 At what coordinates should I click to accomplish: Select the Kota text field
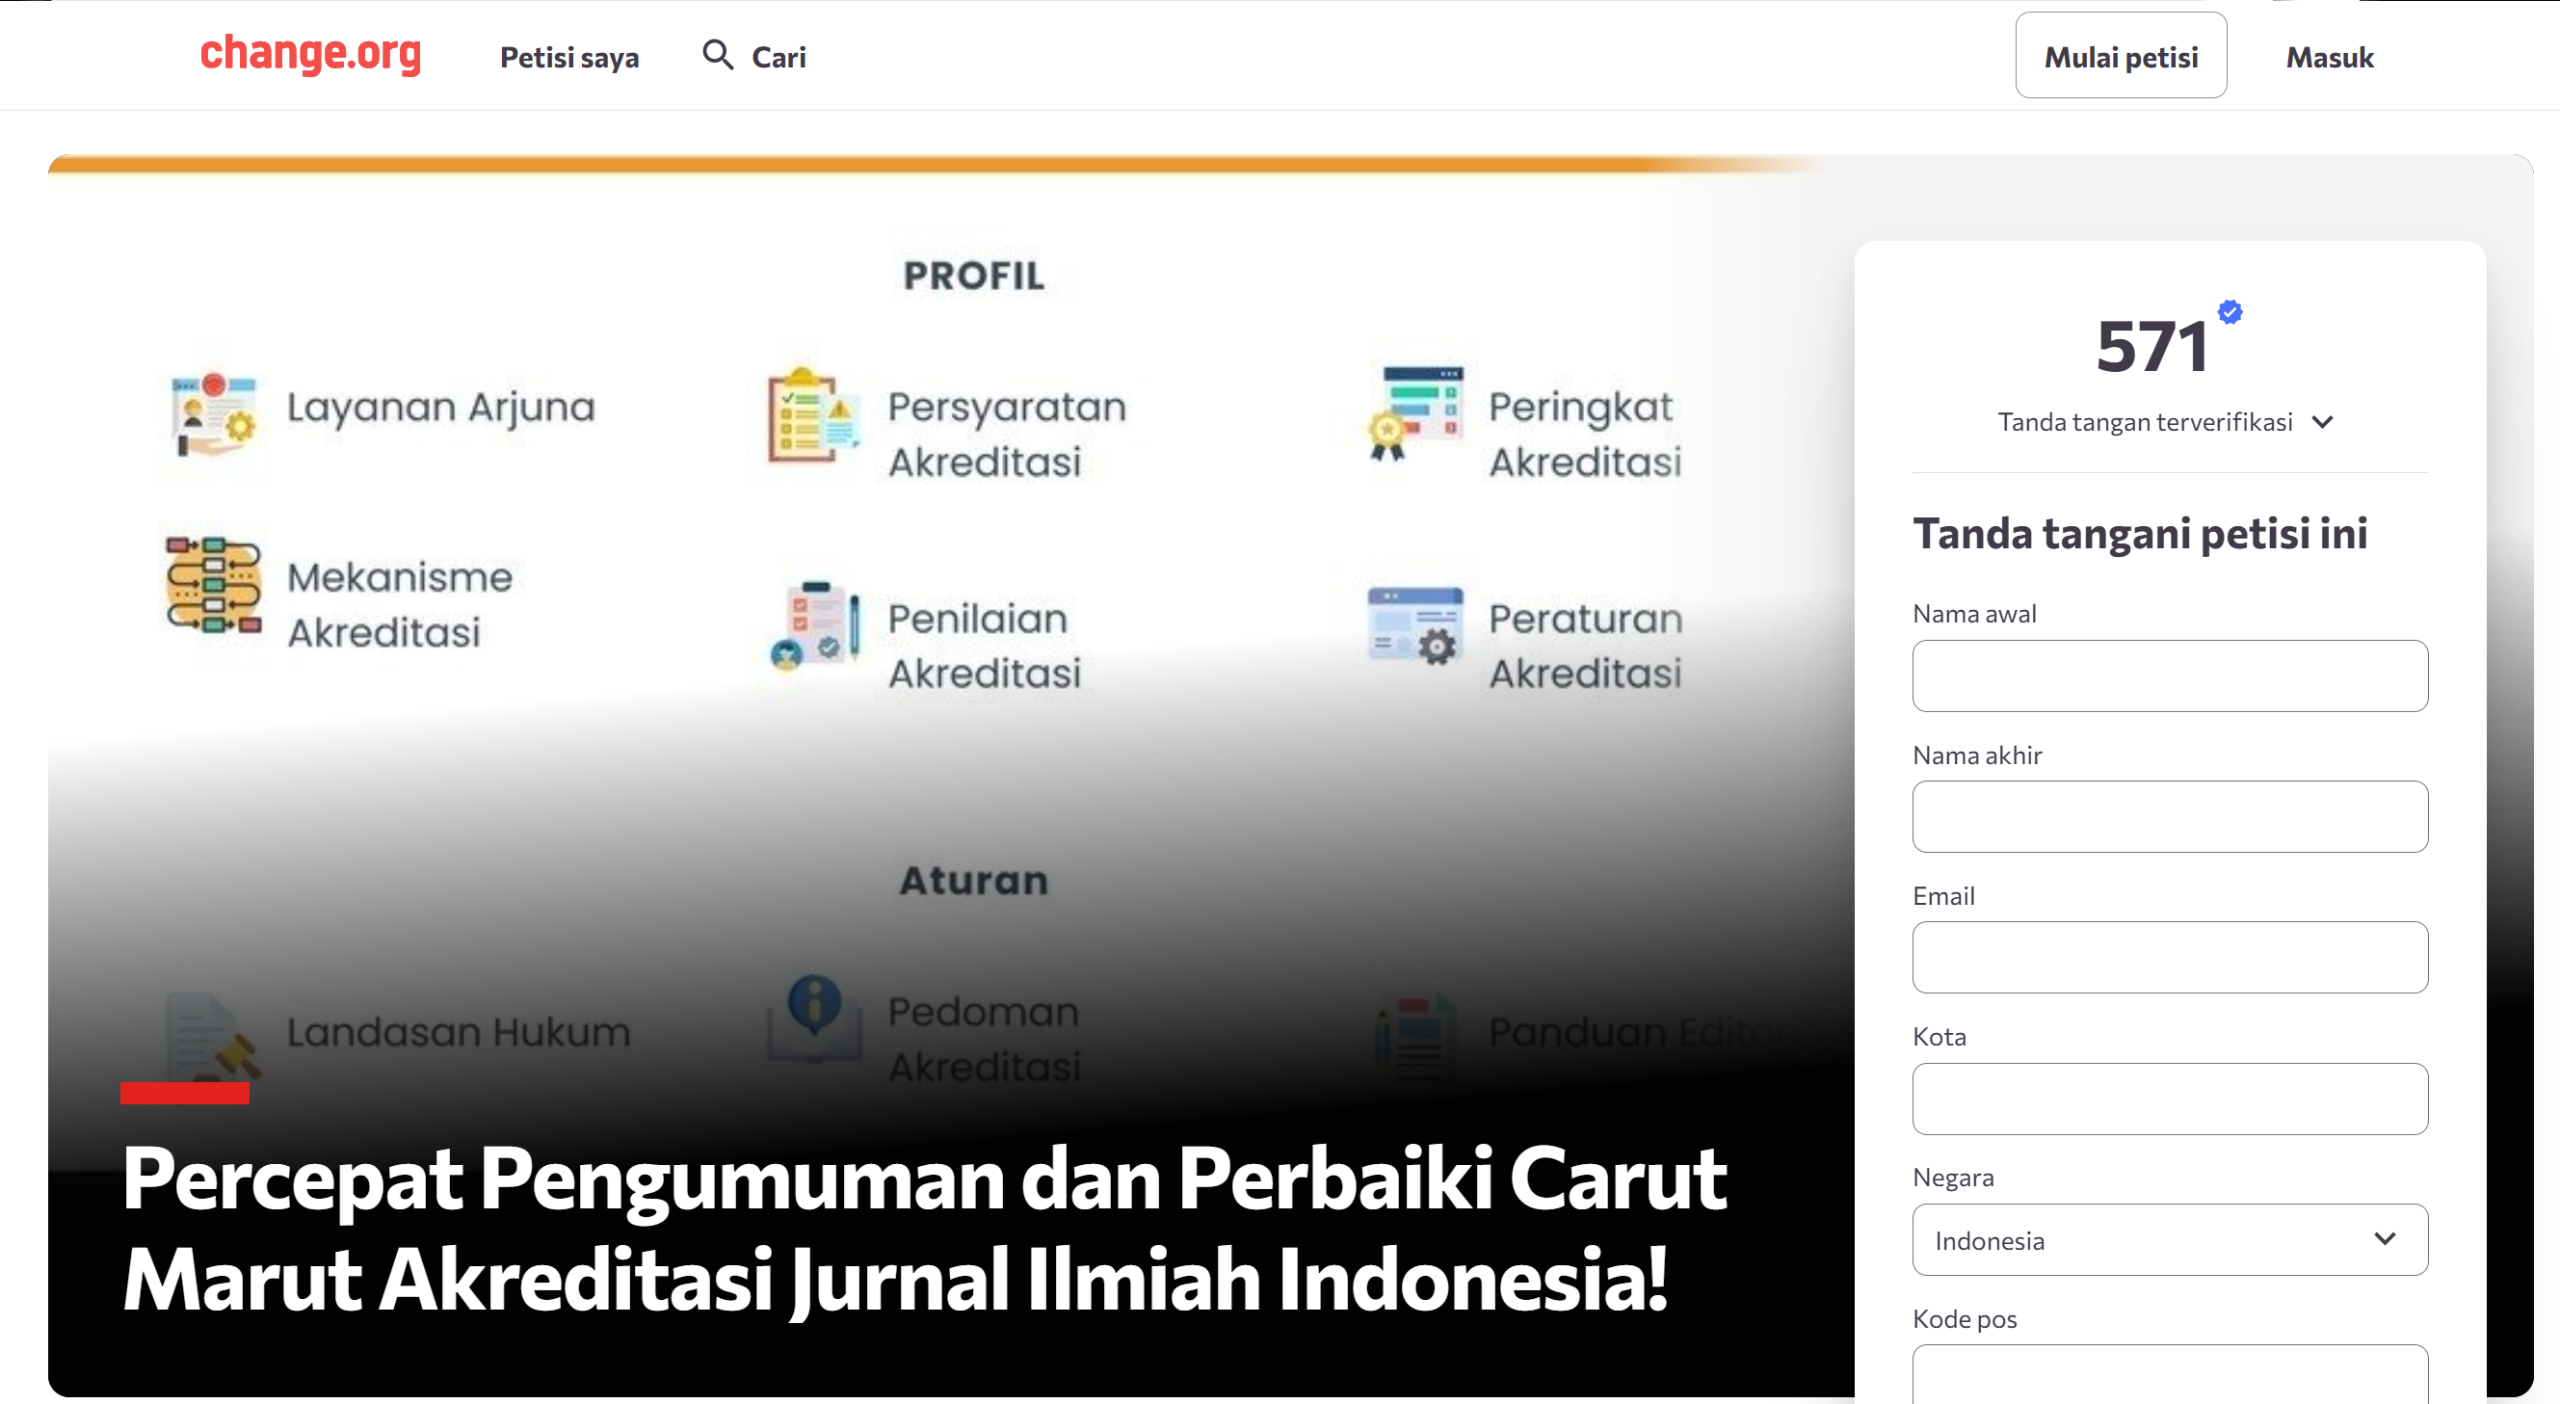[2169, 1098]
